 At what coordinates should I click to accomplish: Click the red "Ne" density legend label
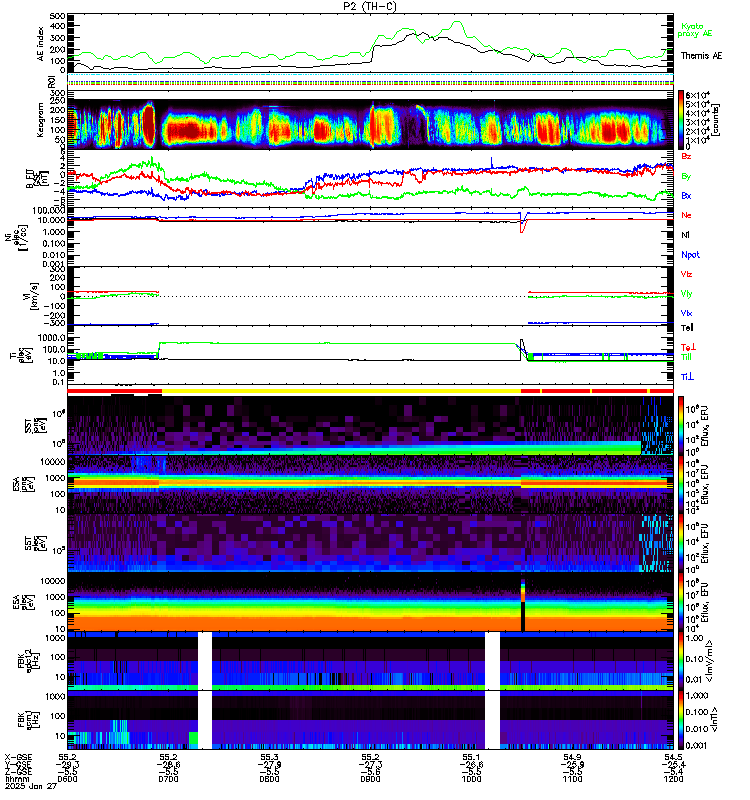(x=686, y=215)
